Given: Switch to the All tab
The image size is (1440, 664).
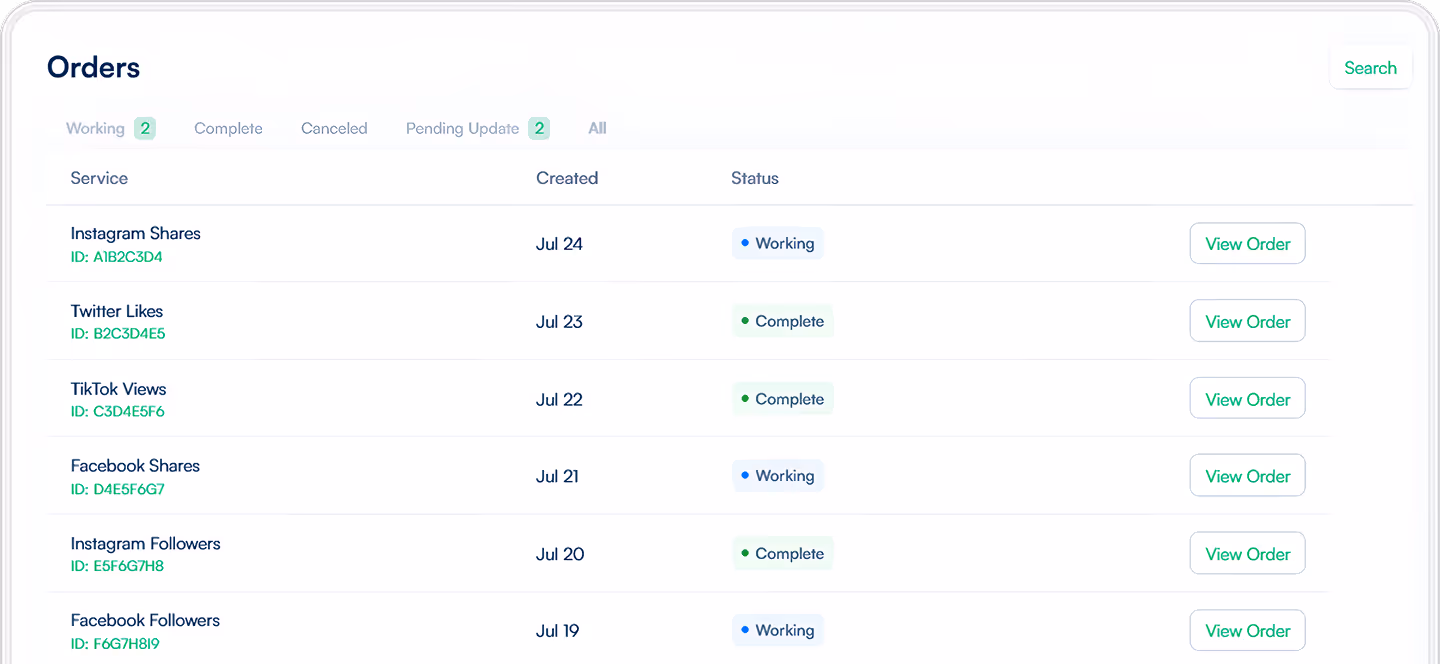Looking at the screenshot, I should coord(597,128).
